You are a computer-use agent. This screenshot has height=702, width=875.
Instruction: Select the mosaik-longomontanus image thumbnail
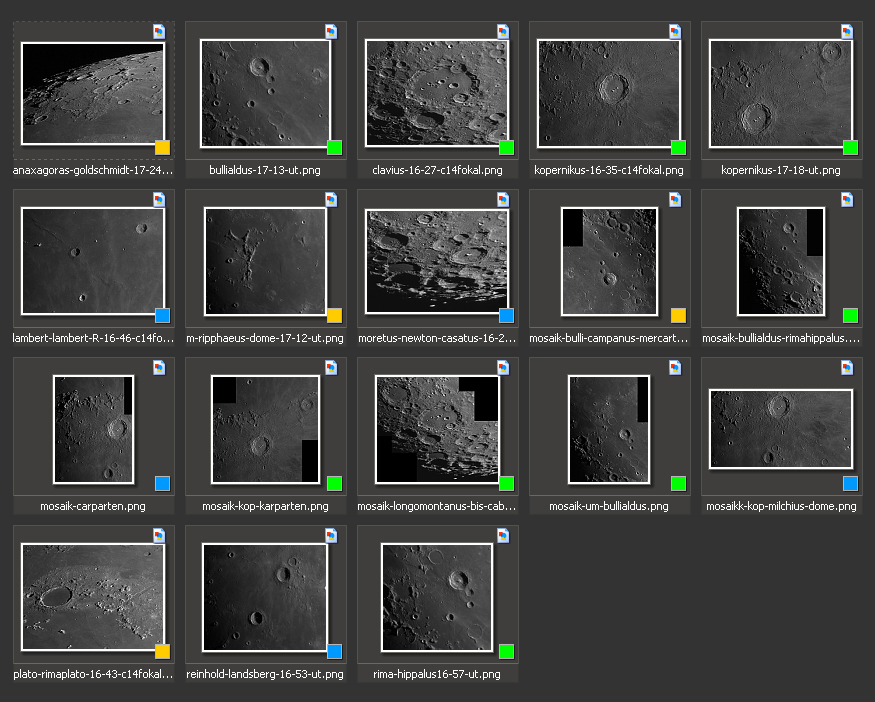[x=437, y=429]
